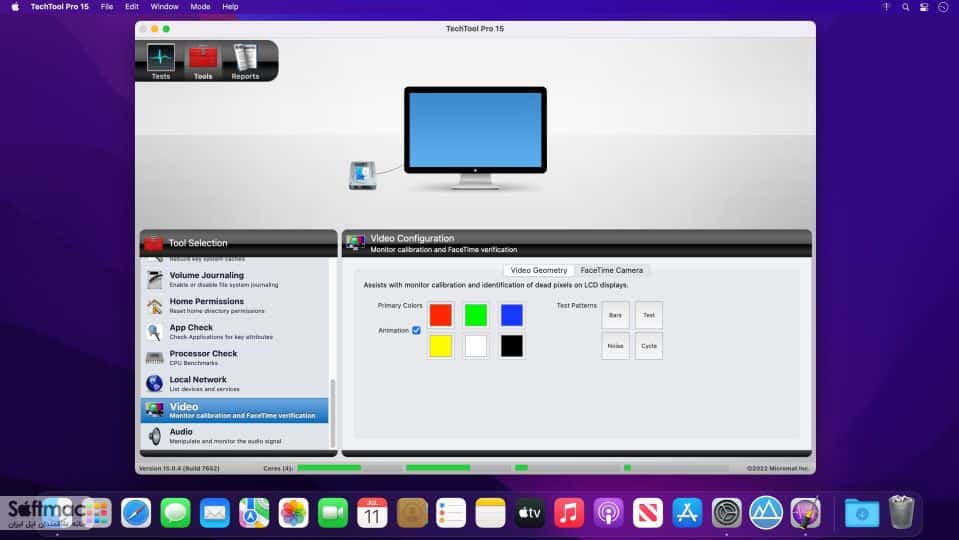Screen dimensions: 959x540
Task: Open the File menu
Action: 107,7
